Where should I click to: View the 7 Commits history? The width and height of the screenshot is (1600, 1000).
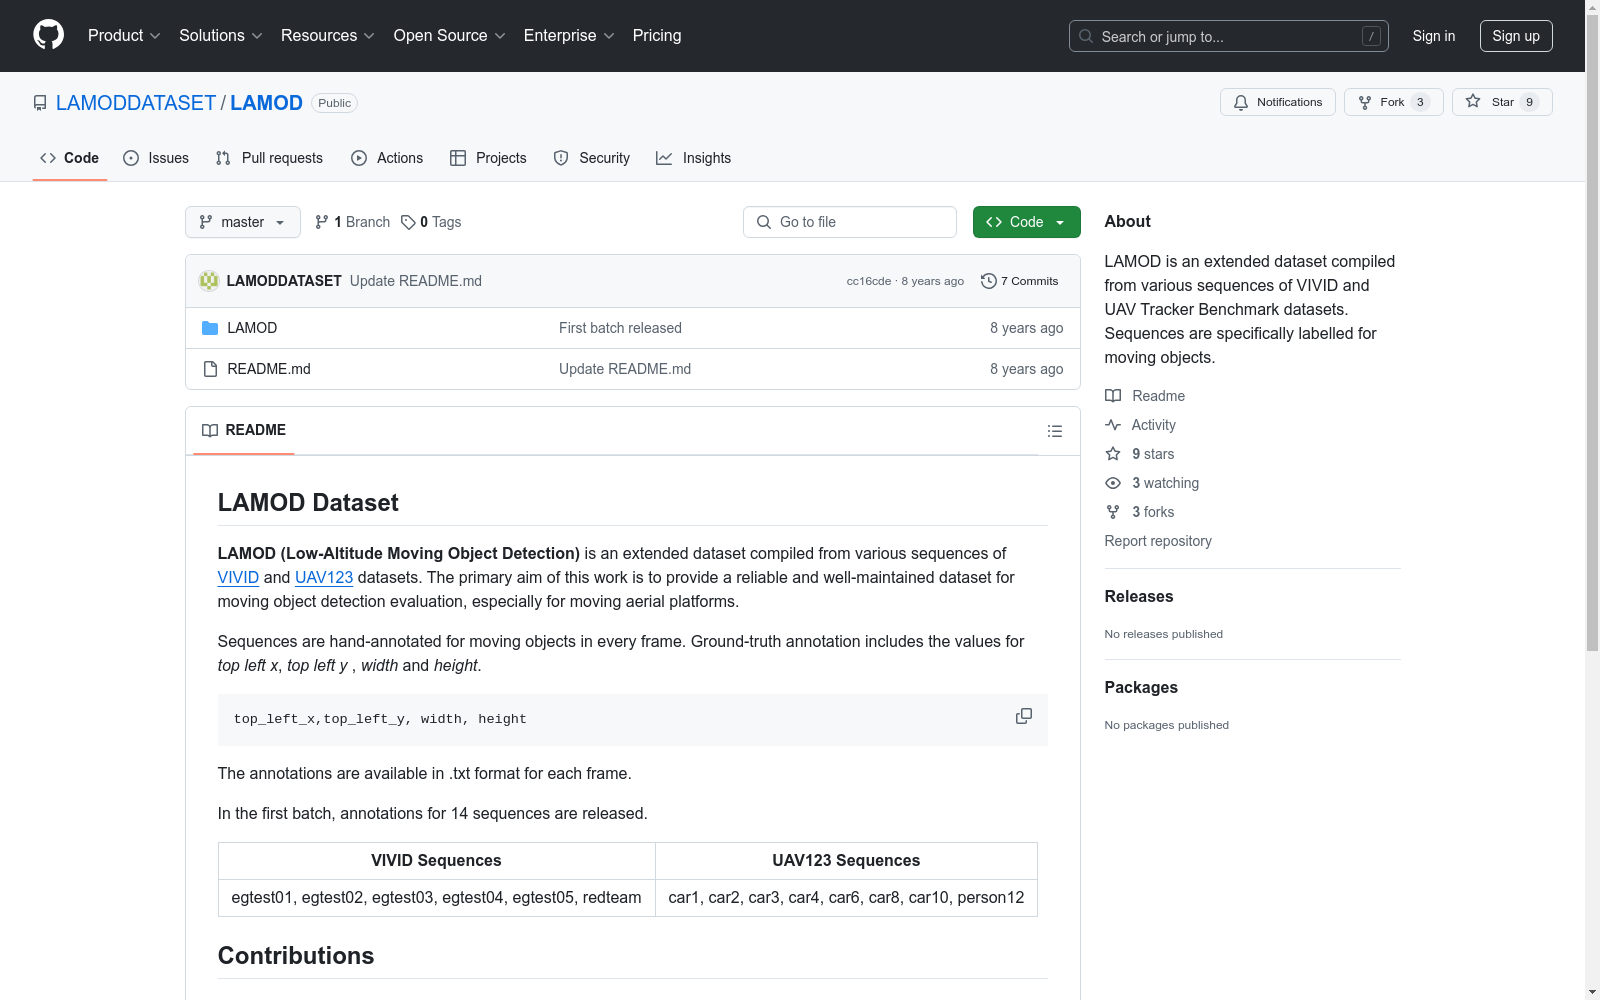pos(1020,281)
